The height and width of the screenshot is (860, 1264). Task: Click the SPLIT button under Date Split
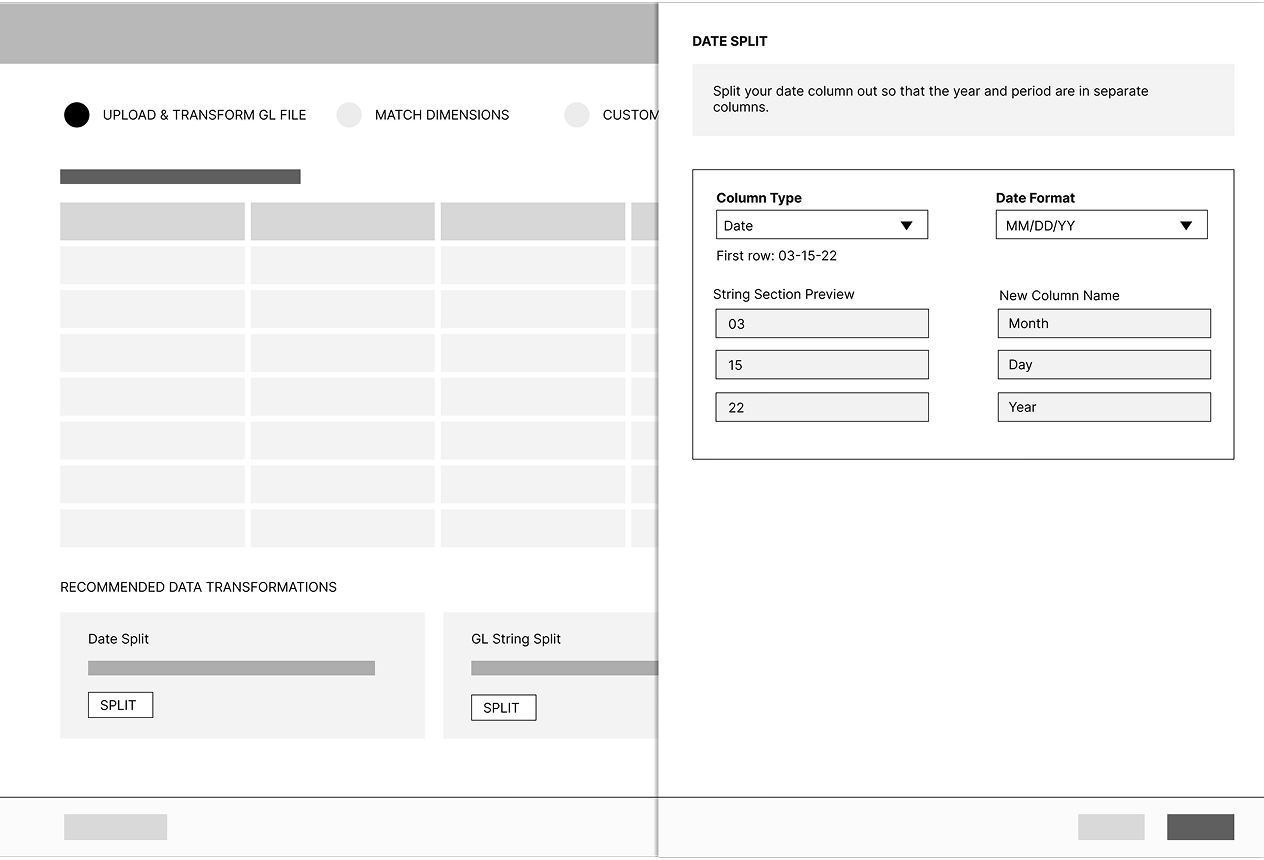[x=120, y=705]
